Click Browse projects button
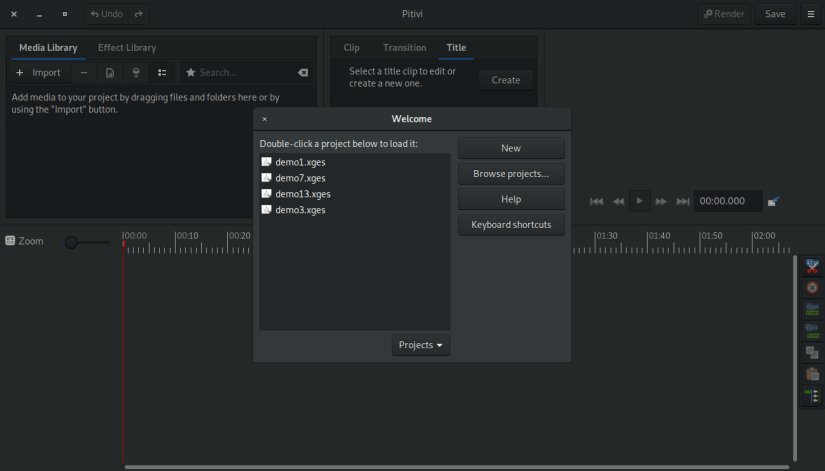This screenshot has width=825, height=471. 511,174
